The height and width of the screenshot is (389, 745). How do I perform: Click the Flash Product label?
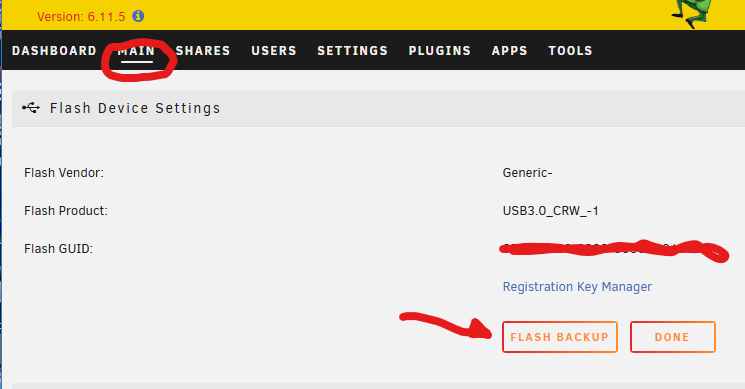point(66,211)
